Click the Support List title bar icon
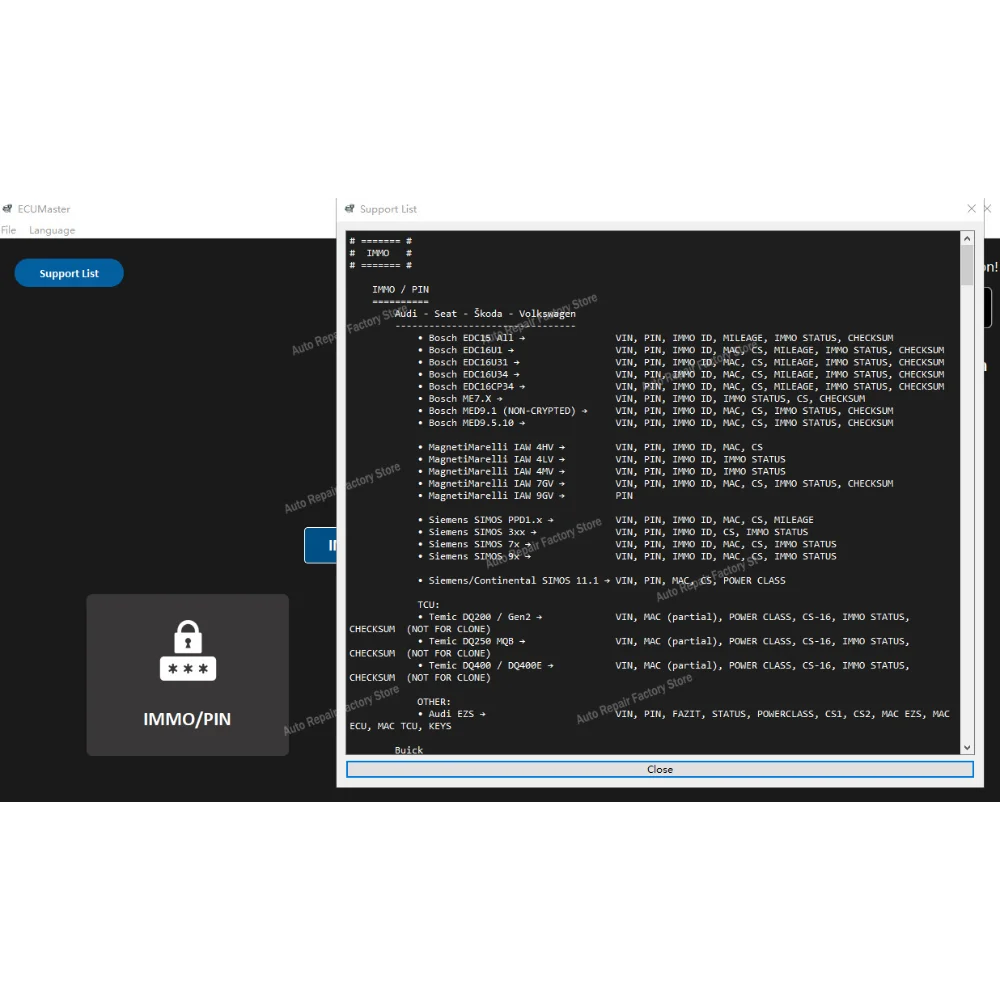This screenshot has height=1000, width=1000. point(349,209)
